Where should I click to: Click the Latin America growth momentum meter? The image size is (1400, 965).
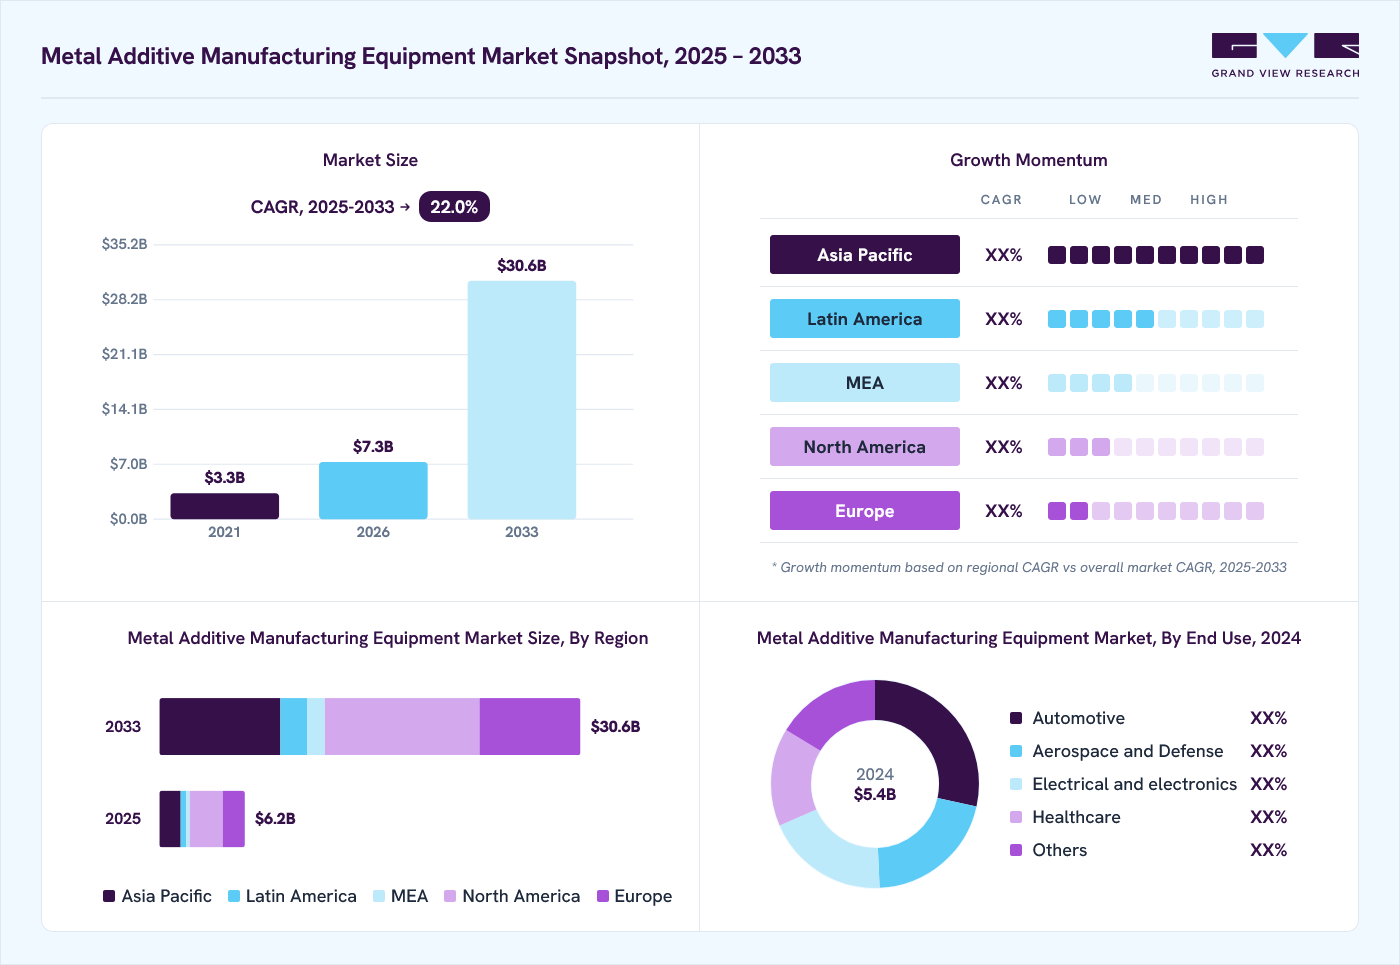tap(1156, 319)
